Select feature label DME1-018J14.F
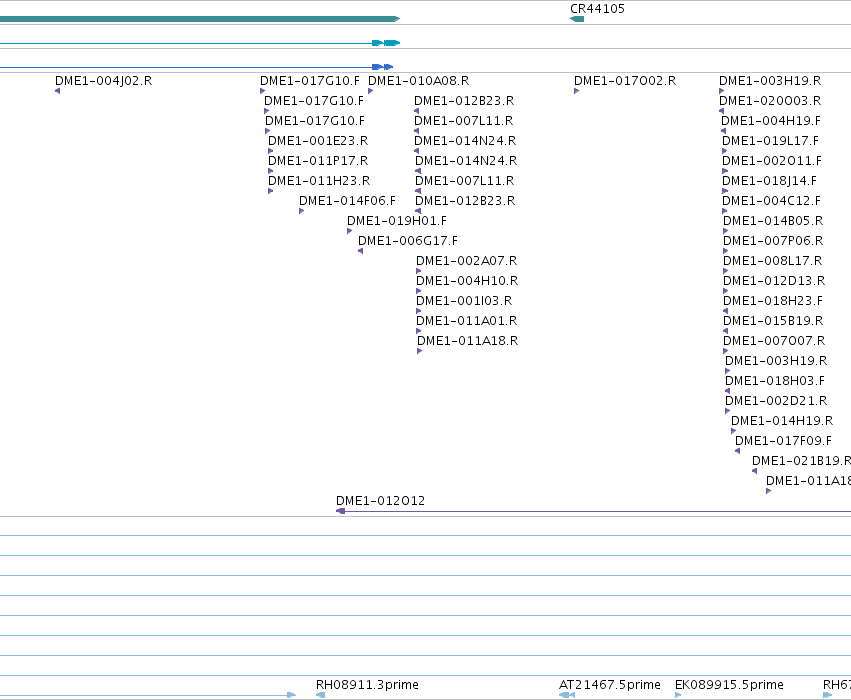The width and height of the screenshot is (851, 700). (x=769, y=181)
